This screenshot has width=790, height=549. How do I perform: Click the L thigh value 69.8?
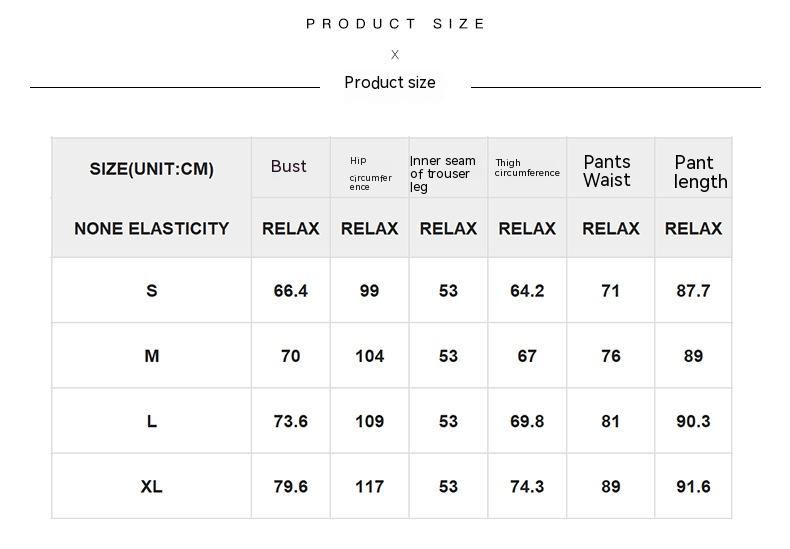[527, 421]
